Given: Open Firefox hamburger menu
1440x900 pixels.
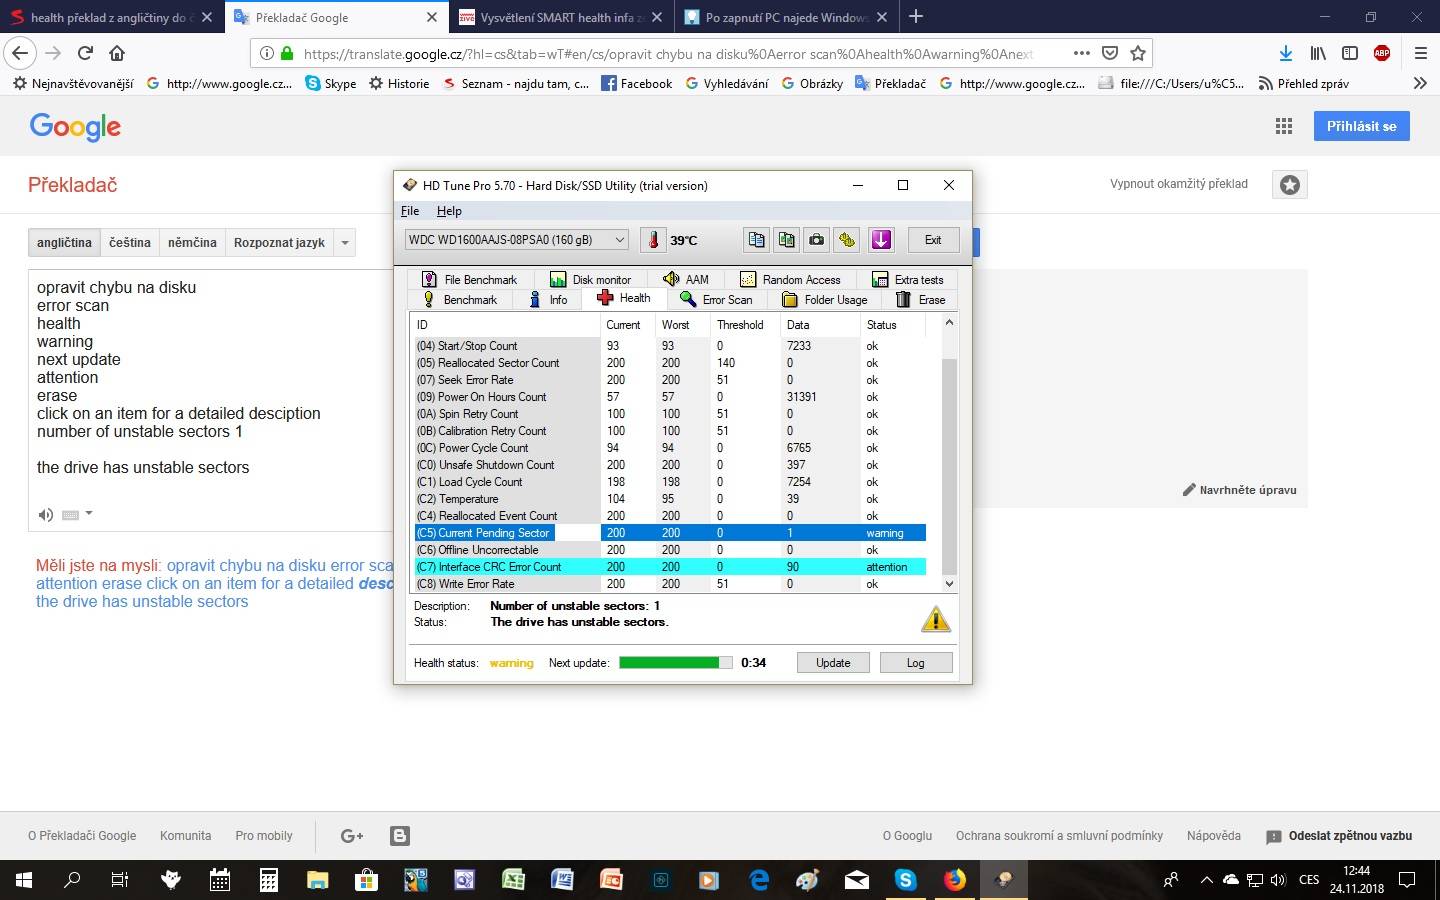Looking at the screenshot, I should click(x=1420, y=53).
